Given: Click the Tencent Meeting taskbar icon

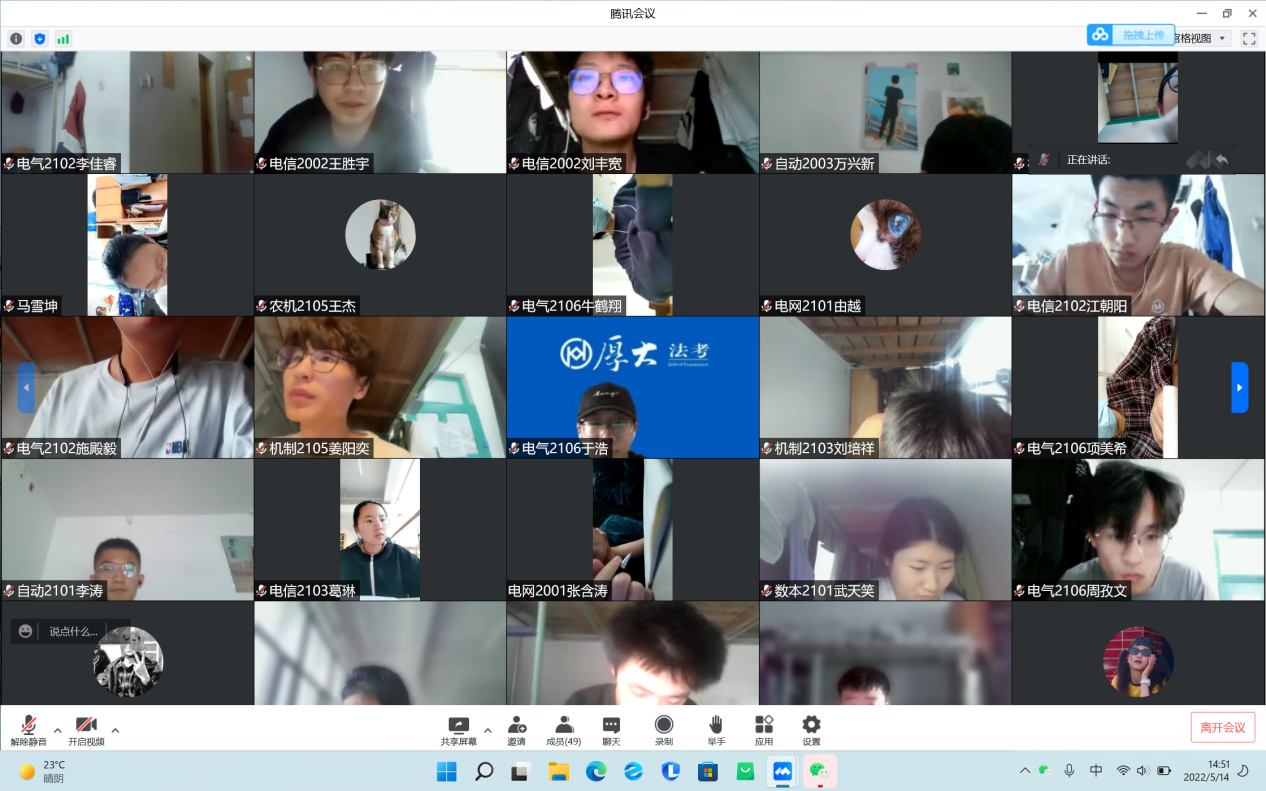Looking at the screenshot, I should click(782, 771).
